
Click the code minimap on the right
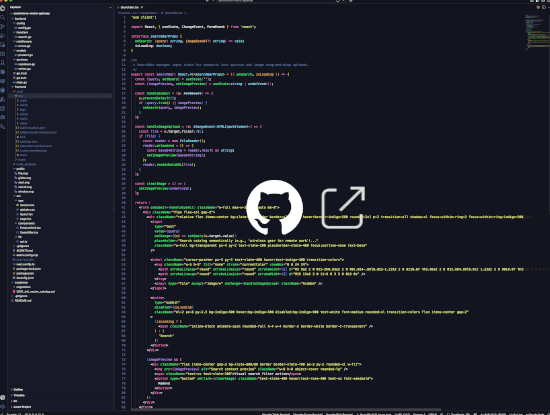click(537, 32)
